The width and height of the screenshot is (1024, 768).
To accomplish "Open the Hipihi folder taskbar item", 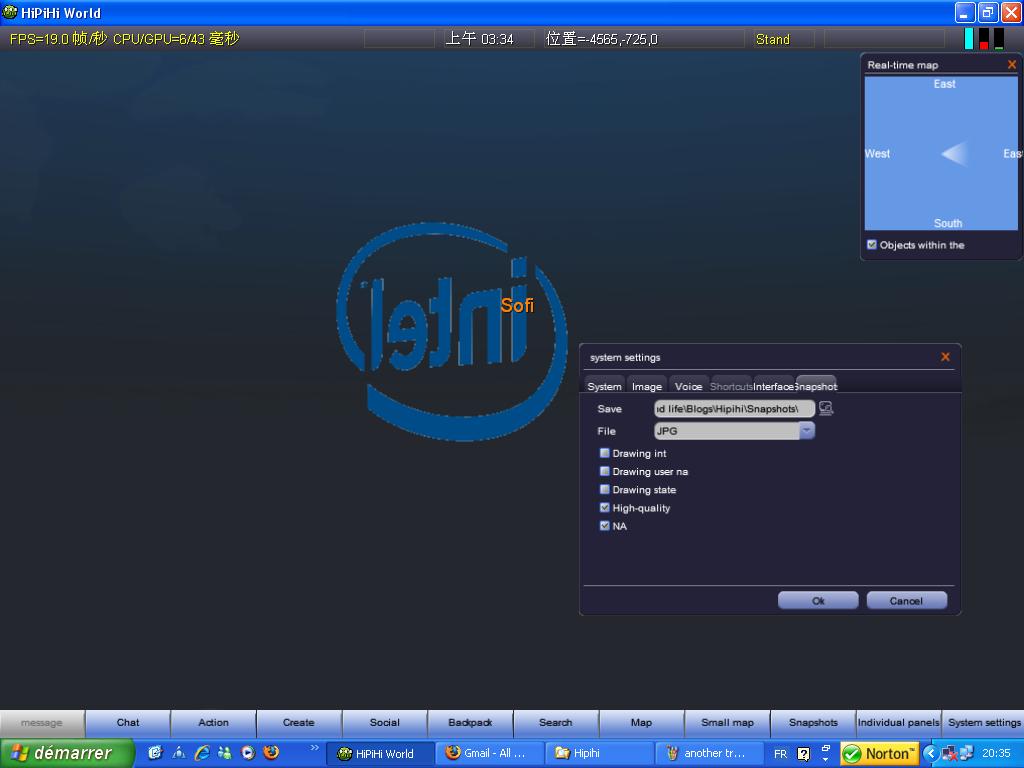I will [599, 753].
